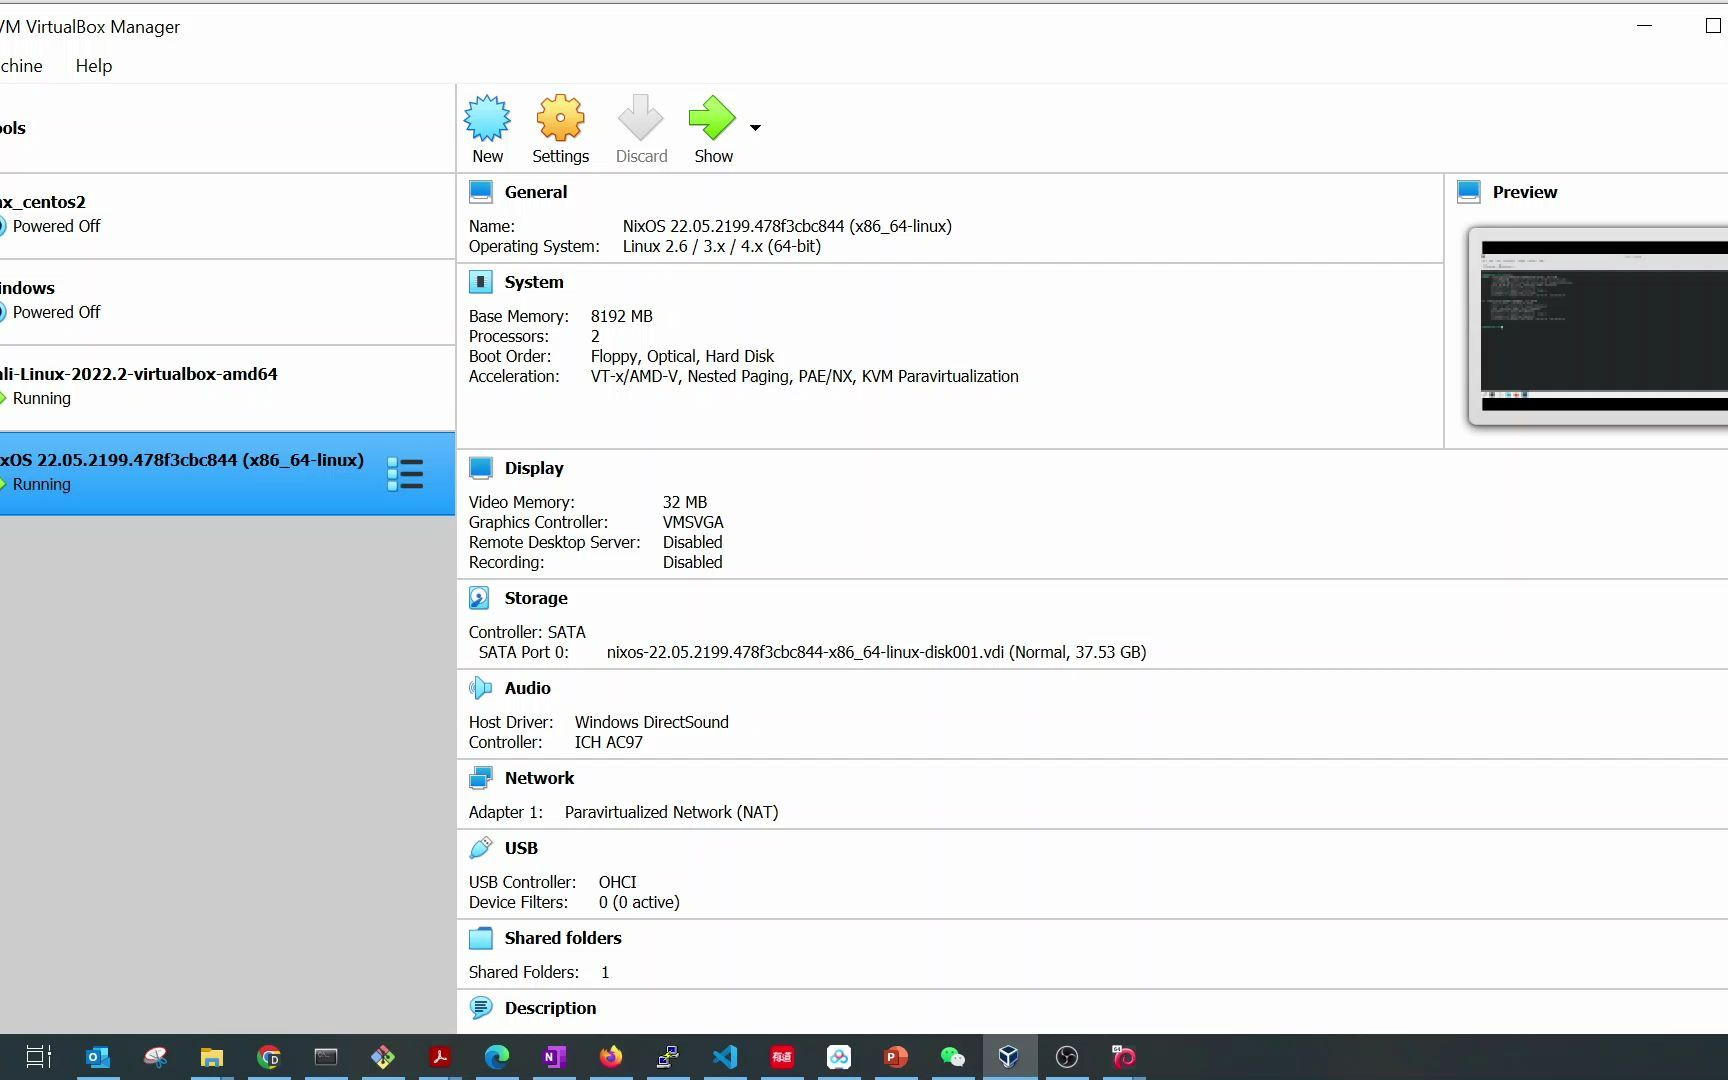The height and width of the screenshot is (1080, 1728).
Task: Open OneNote from the taskbar
Action: click(554, 1057)
